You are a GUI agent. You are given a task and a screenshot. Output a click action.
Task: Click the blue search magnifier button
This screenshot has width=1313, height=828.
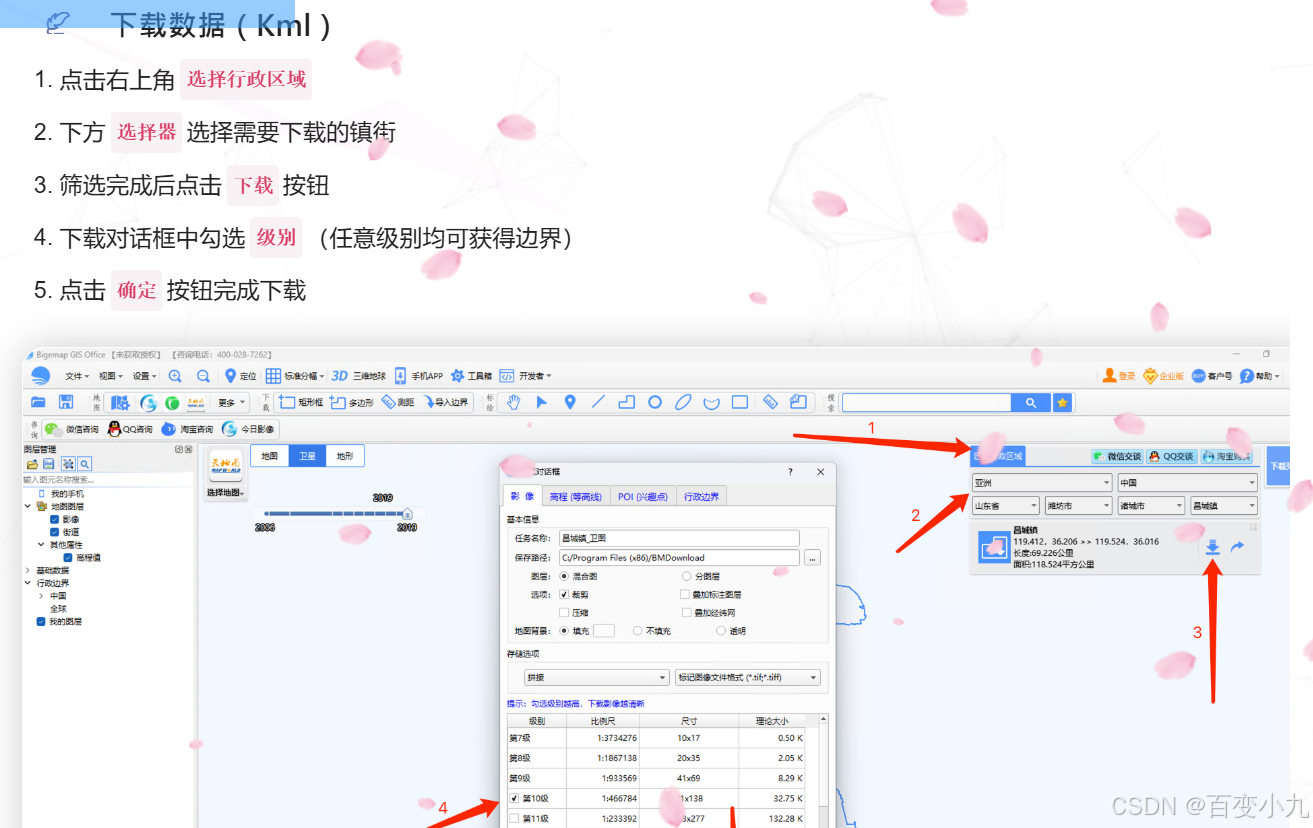click(x=1030, y=402)
